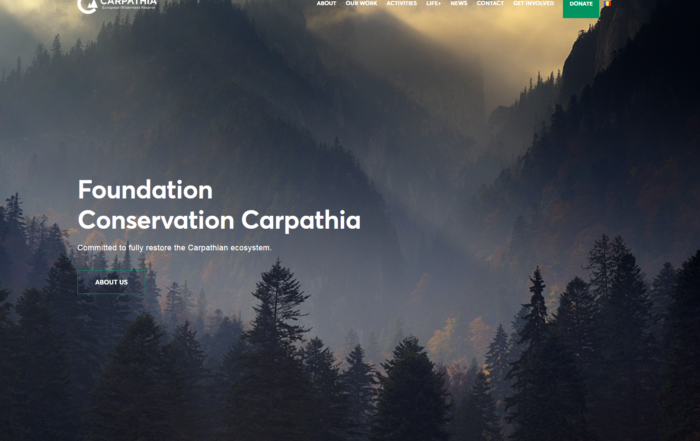Click the CARPATHIA wordmark in header
Image resolution: width=700 pixels, height=441 pixels.
tap(128, 3)
